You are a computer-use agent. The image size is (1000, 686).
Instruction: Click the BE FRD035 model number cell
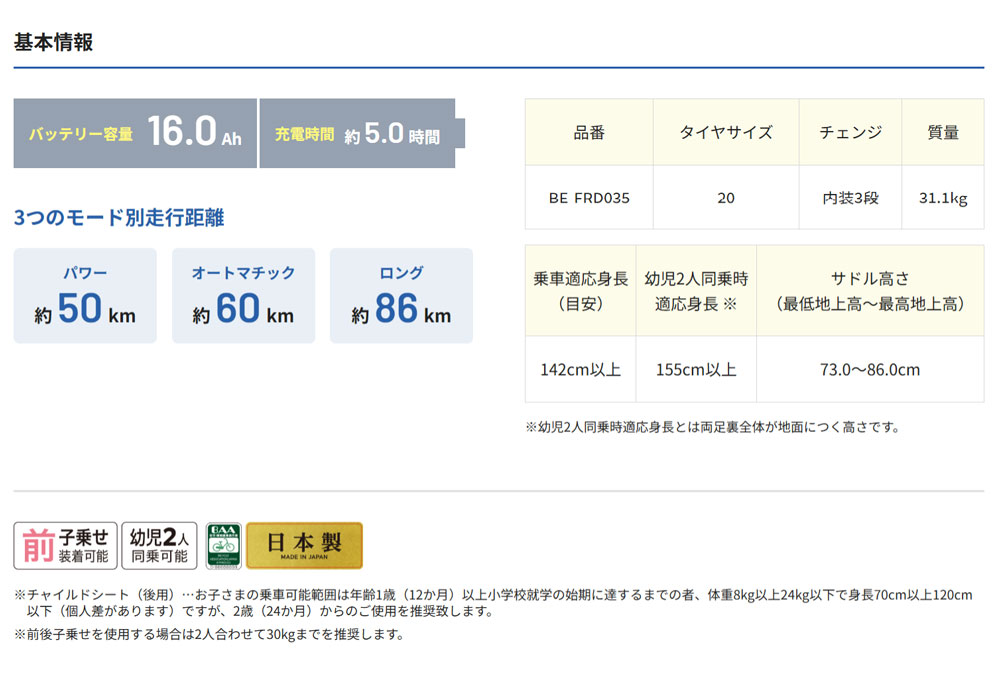tap(589, 198)
